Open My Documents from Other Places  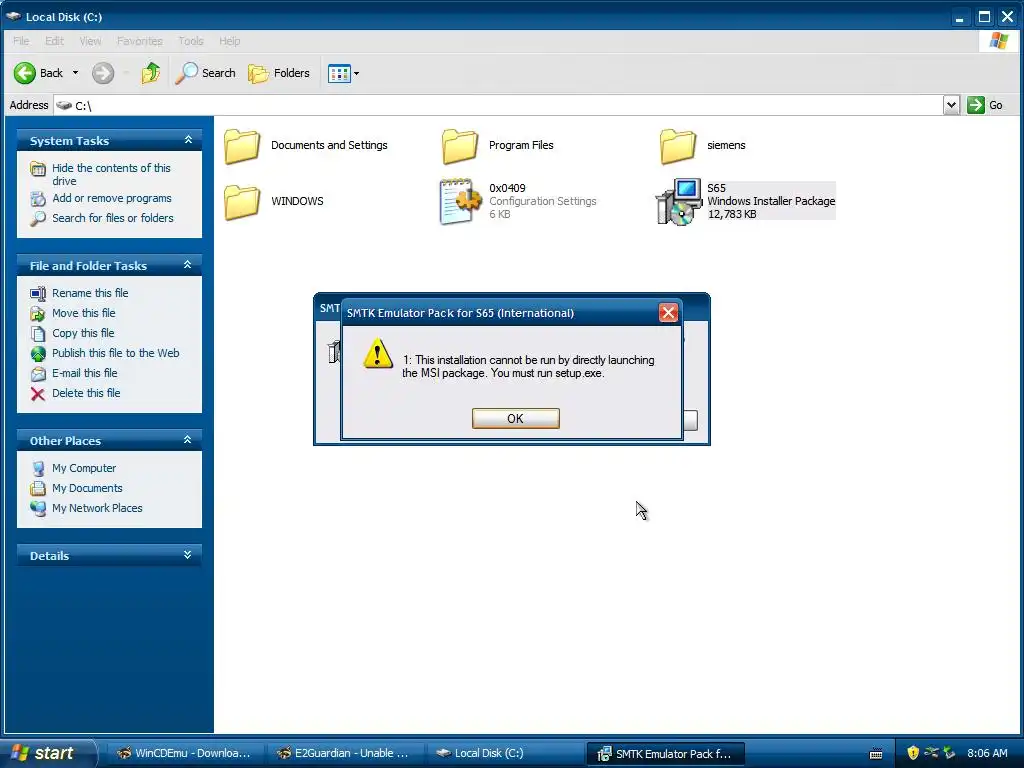[x=87, y=488]
